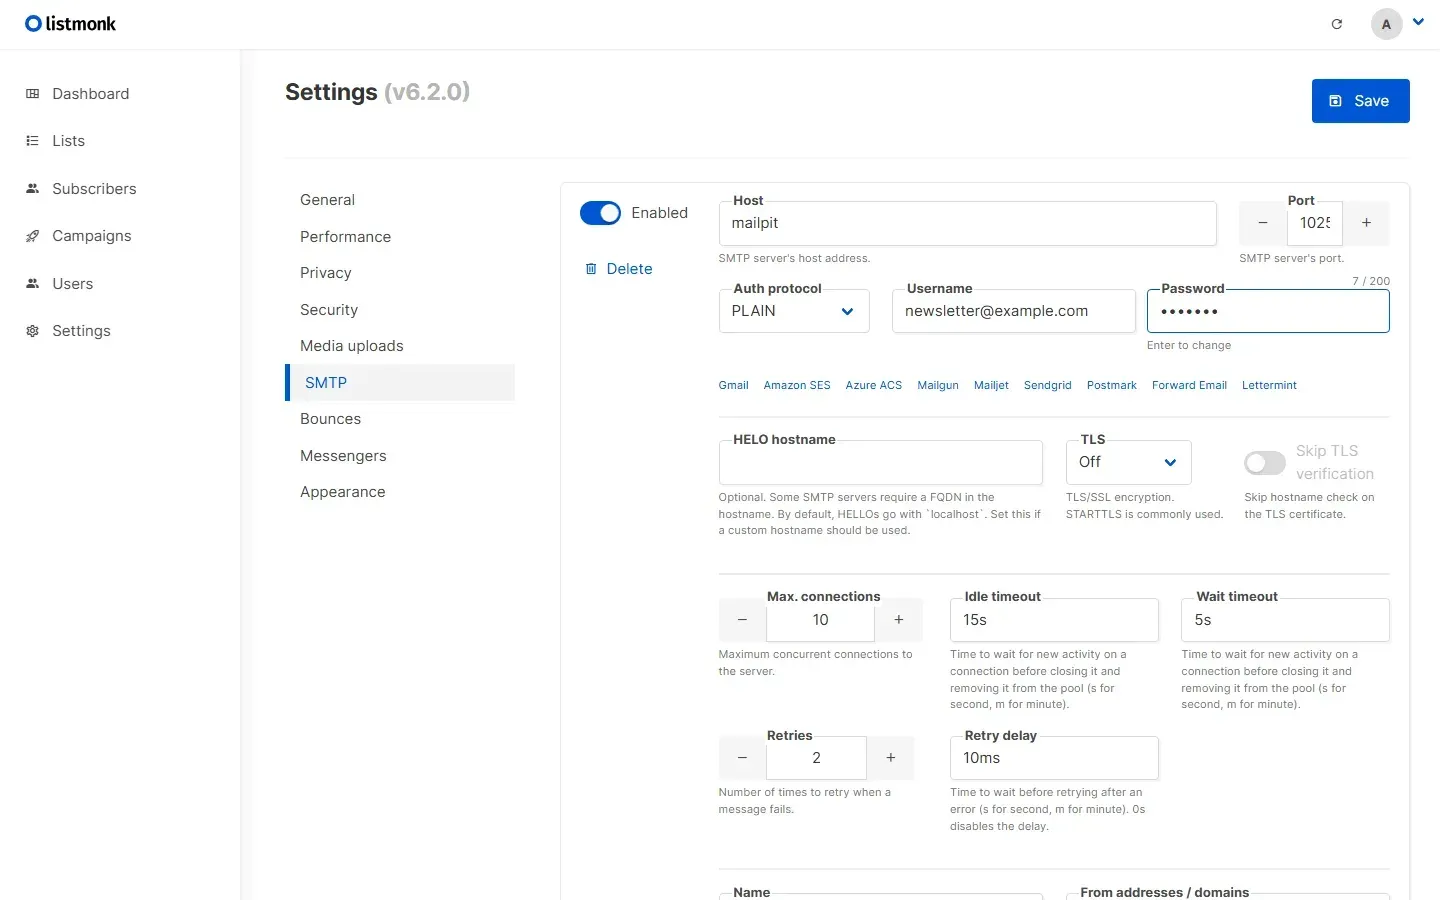
Task: Click the Username input field
Action: click(x=1014, y=311)
